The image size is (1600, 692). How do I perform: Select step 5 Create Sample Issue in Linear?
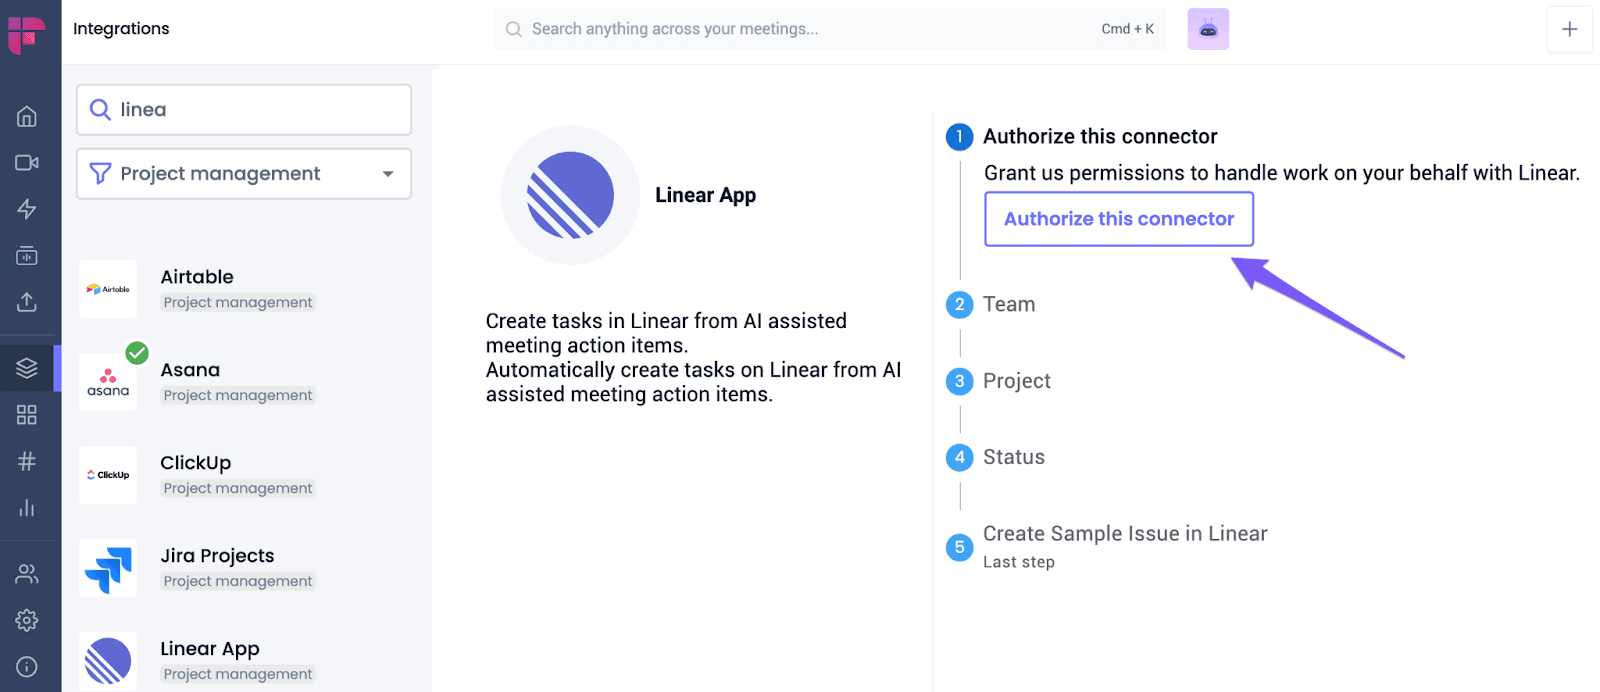point(1107,546)
